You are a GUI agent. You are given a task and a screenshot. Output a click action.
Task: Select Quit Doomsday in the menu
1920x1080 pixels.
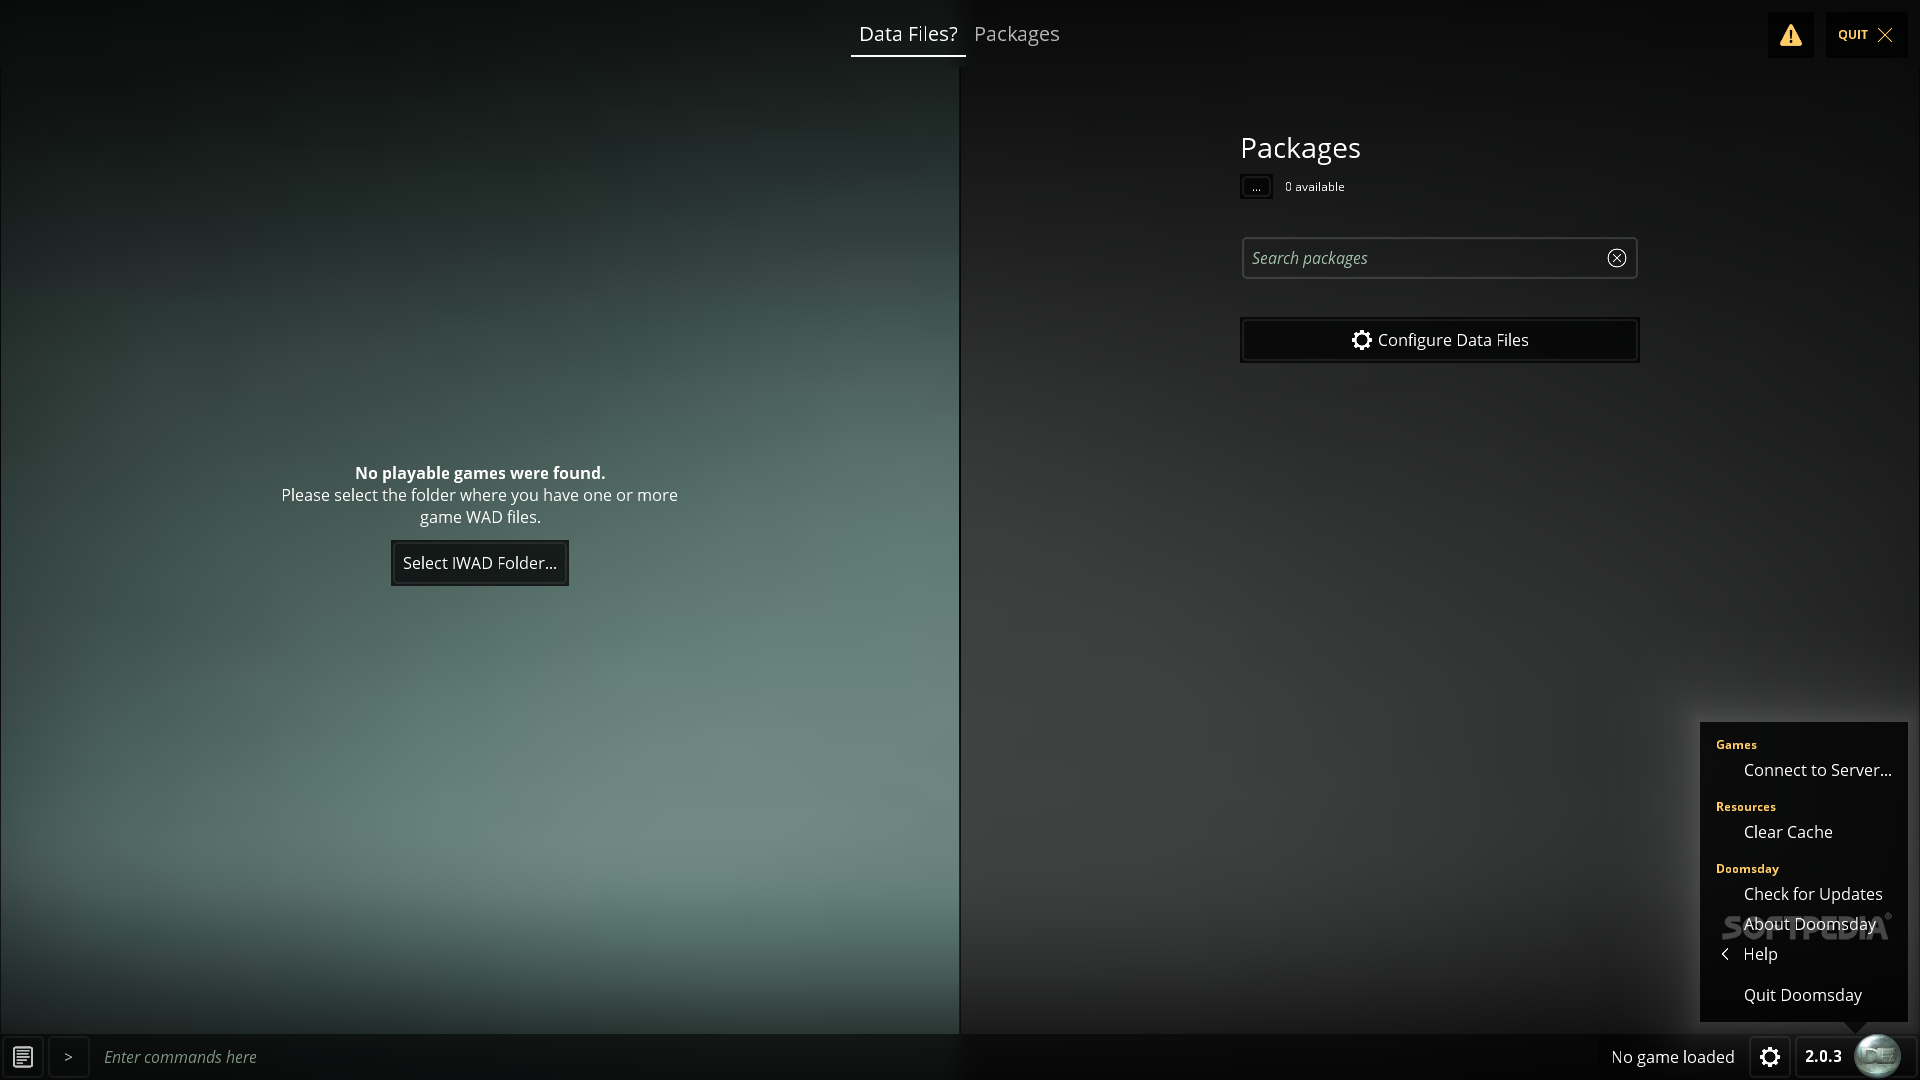tap(1802, 995)
